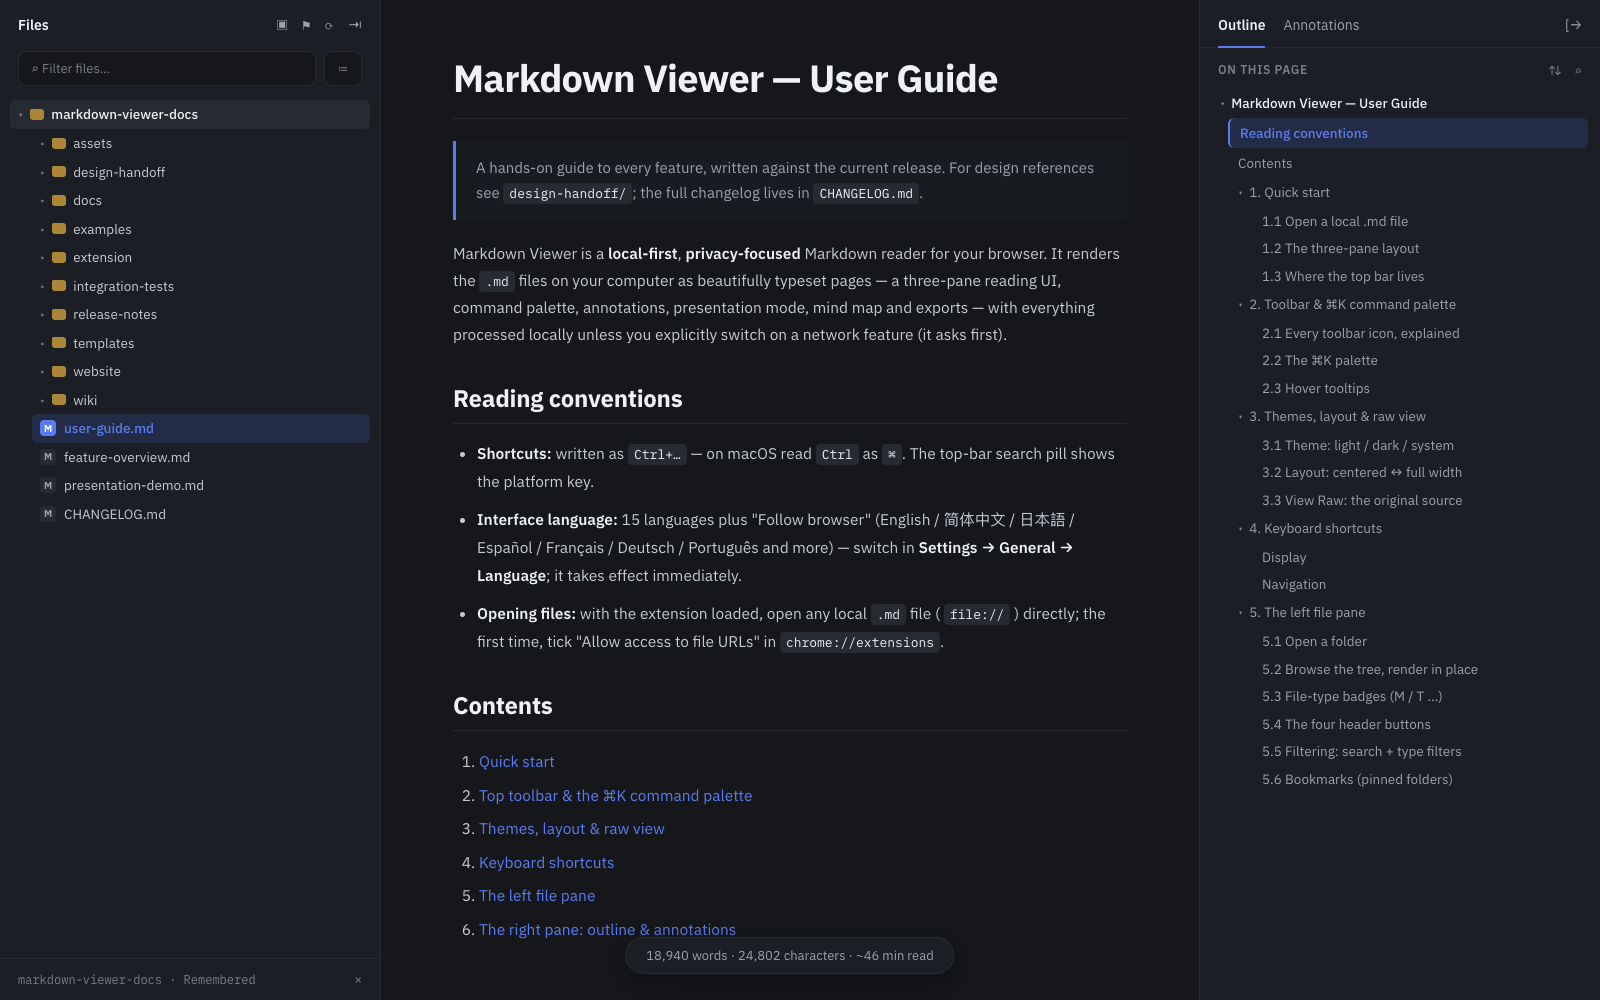The image size is (1600, 1000).
Task: Go to outline item 2.2 The ⌘K palette
Action: click(1319, 360)
